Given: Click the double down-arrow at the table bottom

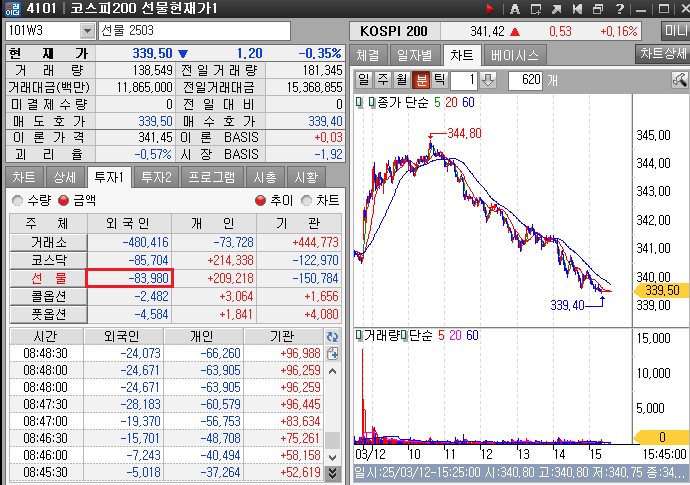Looking at the screenshot, I should 333,473.
